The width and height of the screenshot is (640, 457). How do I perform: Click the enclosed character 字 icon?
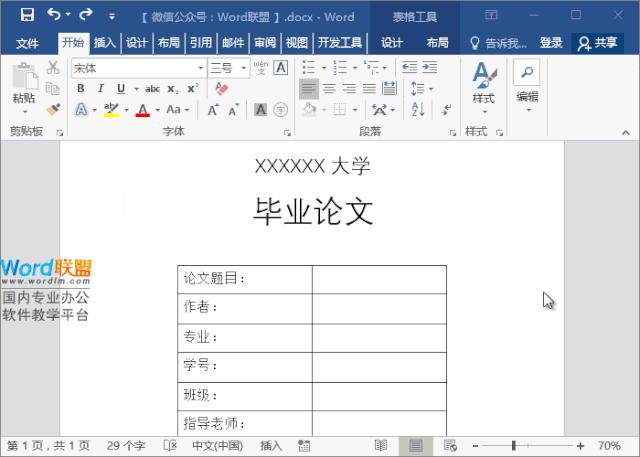[280, 110]
